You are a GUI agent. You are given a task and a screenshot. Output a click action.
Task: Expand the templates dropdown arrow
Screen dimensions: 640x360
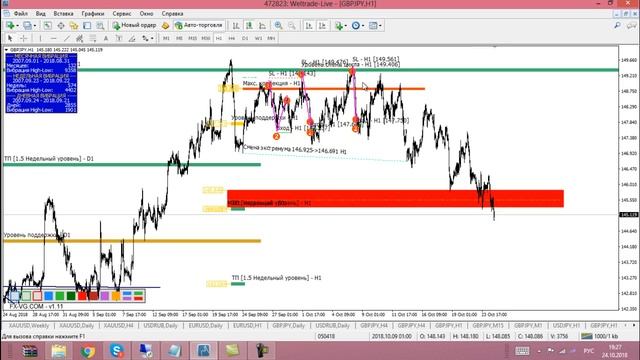380,26
